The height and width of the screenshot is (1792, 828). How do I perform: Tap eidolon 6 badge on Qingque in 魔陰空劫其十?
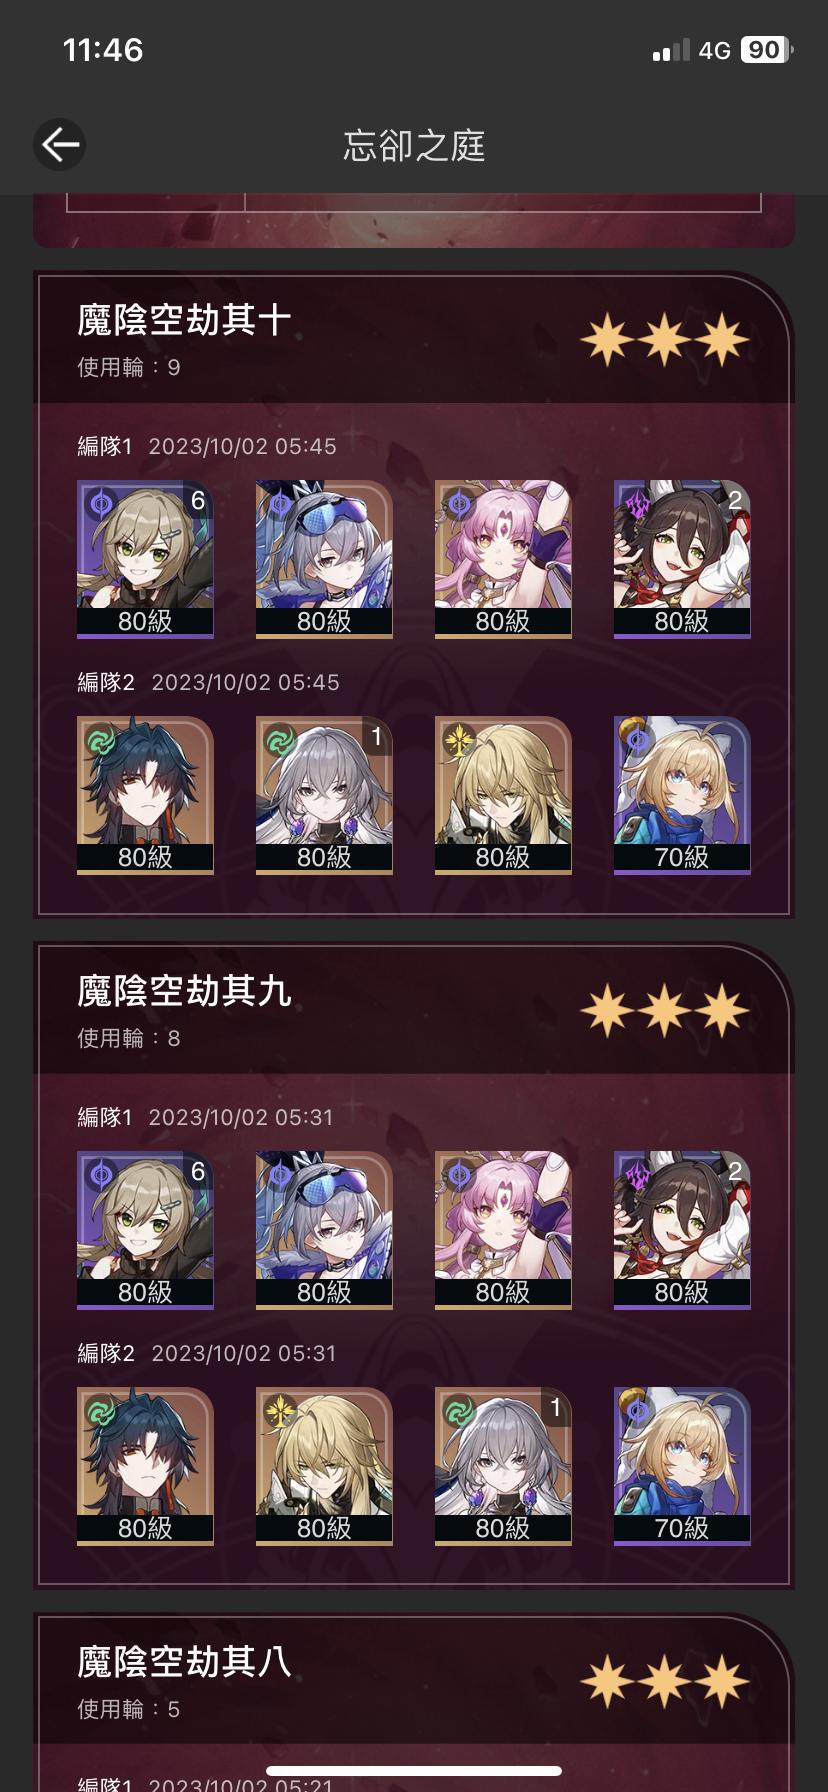coord(198,500)
